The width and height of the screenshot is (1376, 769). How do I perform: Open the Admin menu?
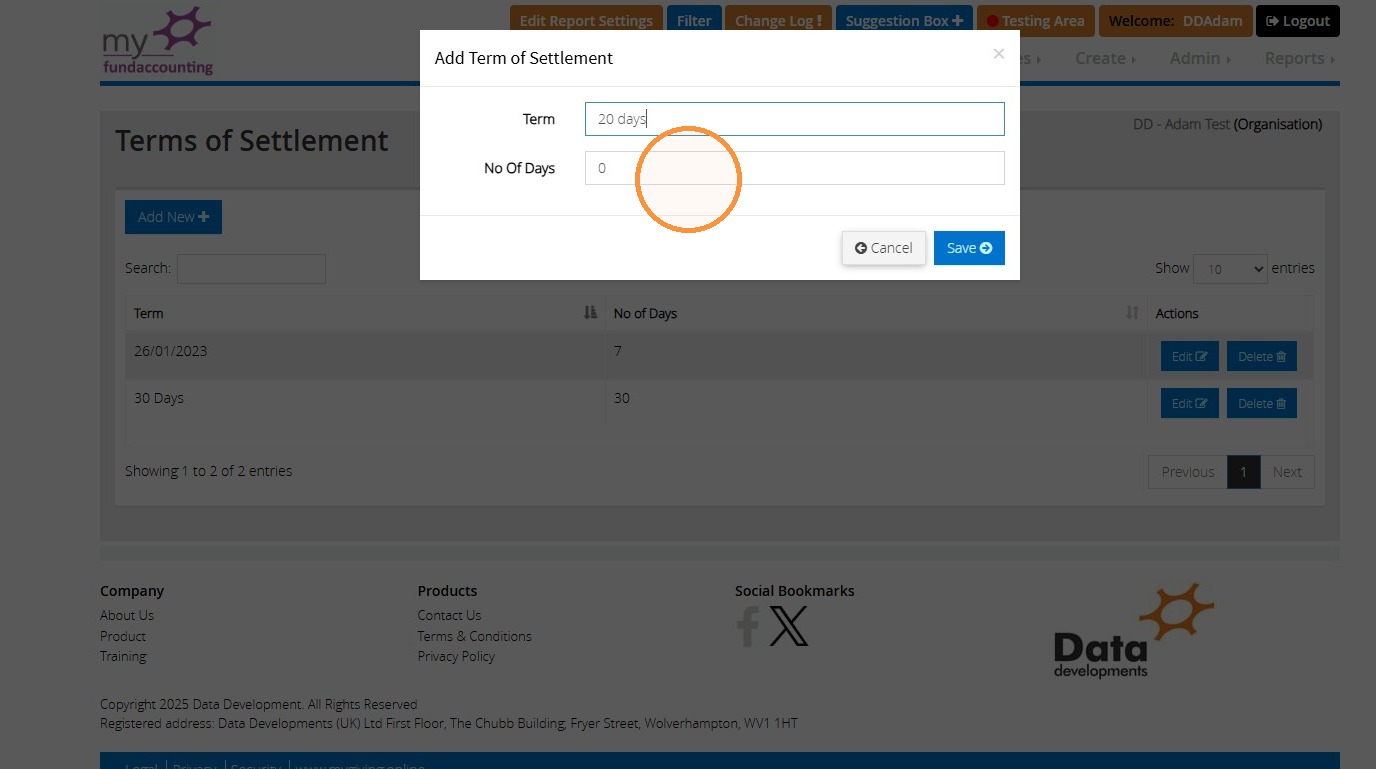[x=1200, y=58]
